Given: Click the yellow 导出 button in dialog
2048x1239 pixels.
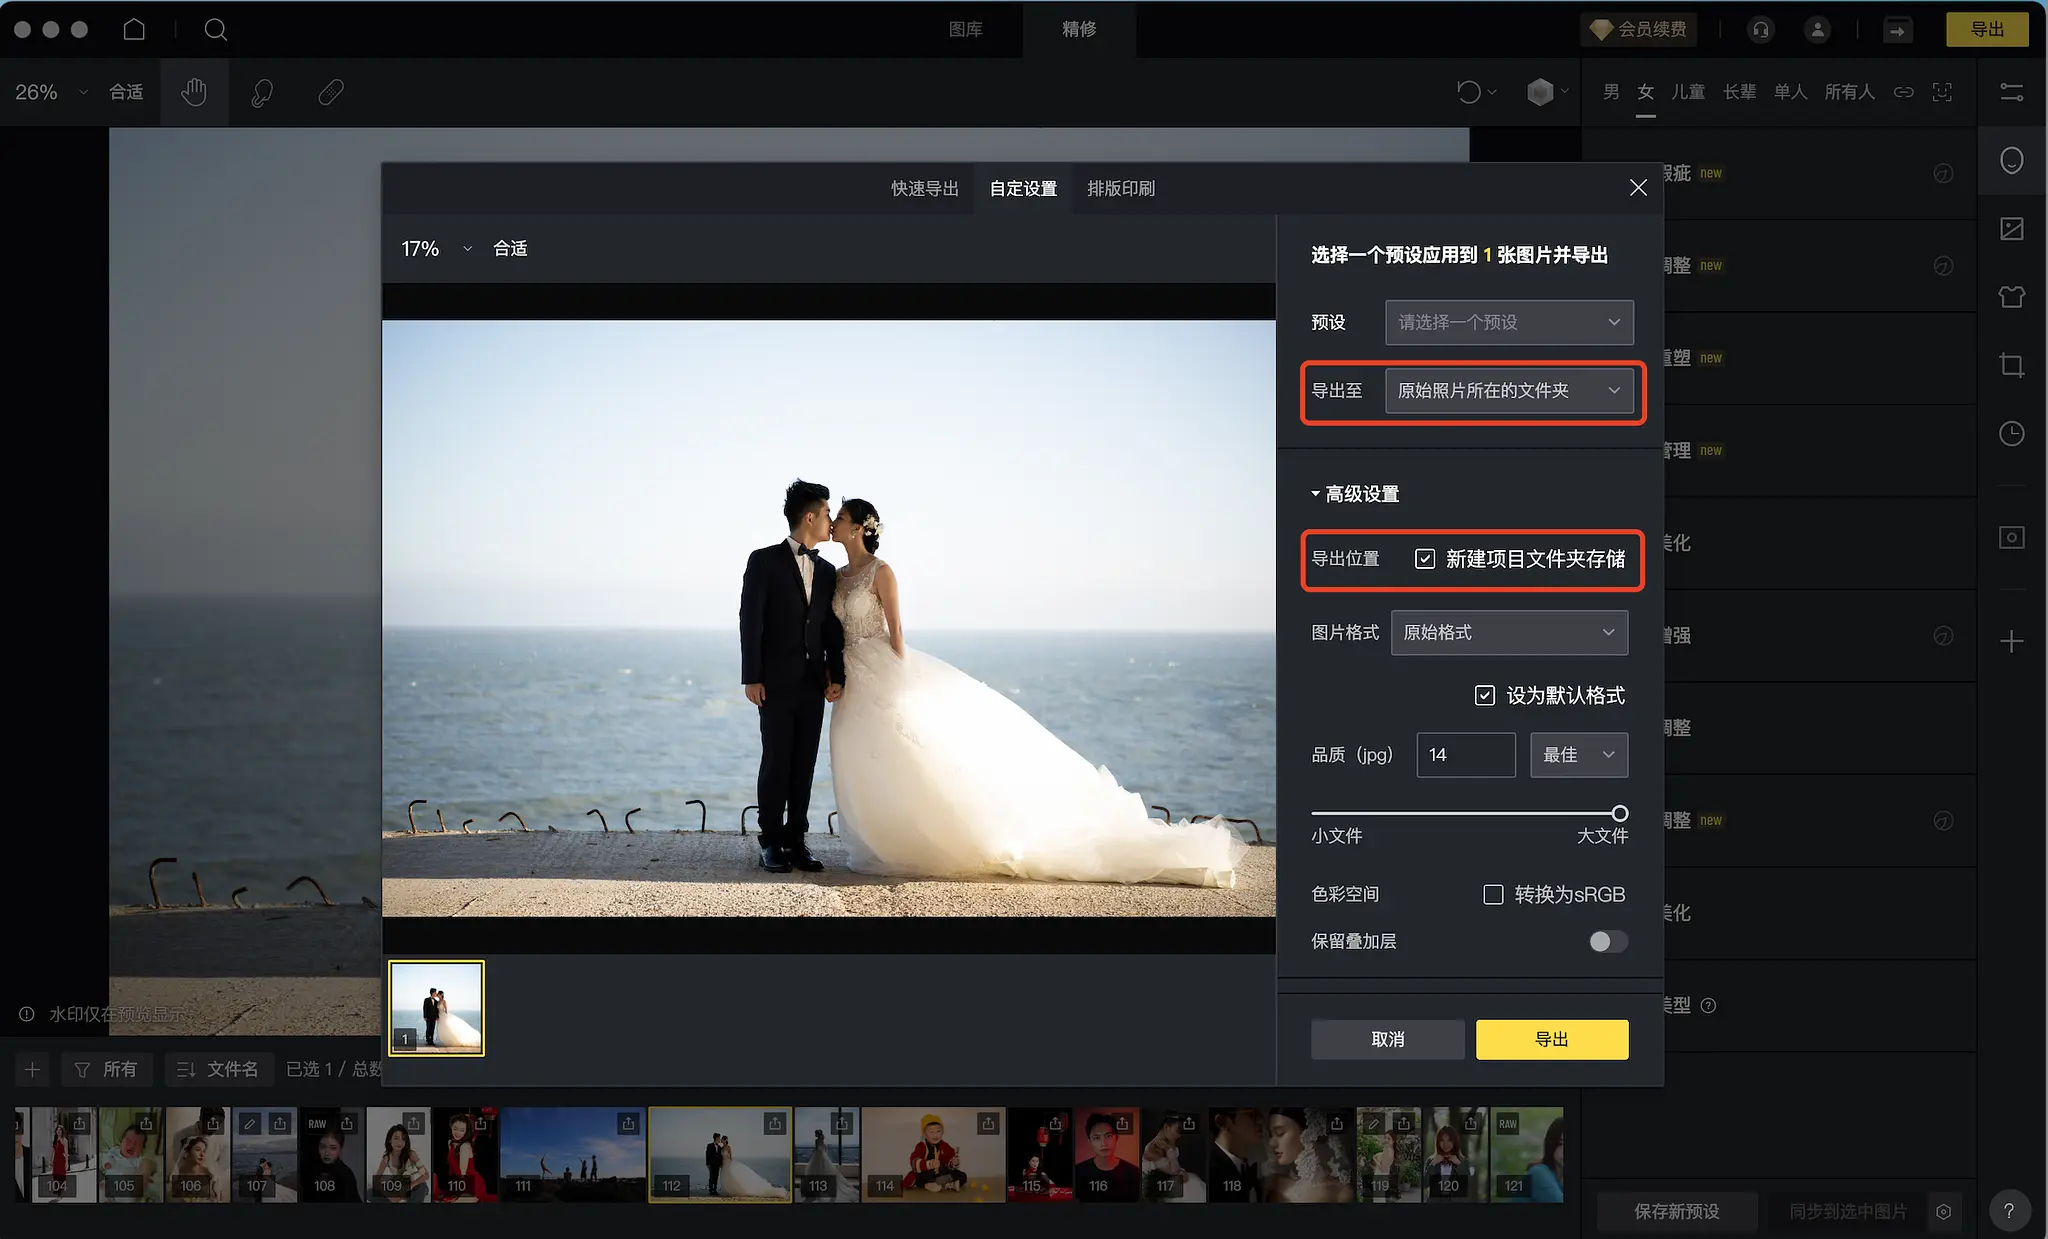Looking at the screenshot, I should [1551, 1039].
